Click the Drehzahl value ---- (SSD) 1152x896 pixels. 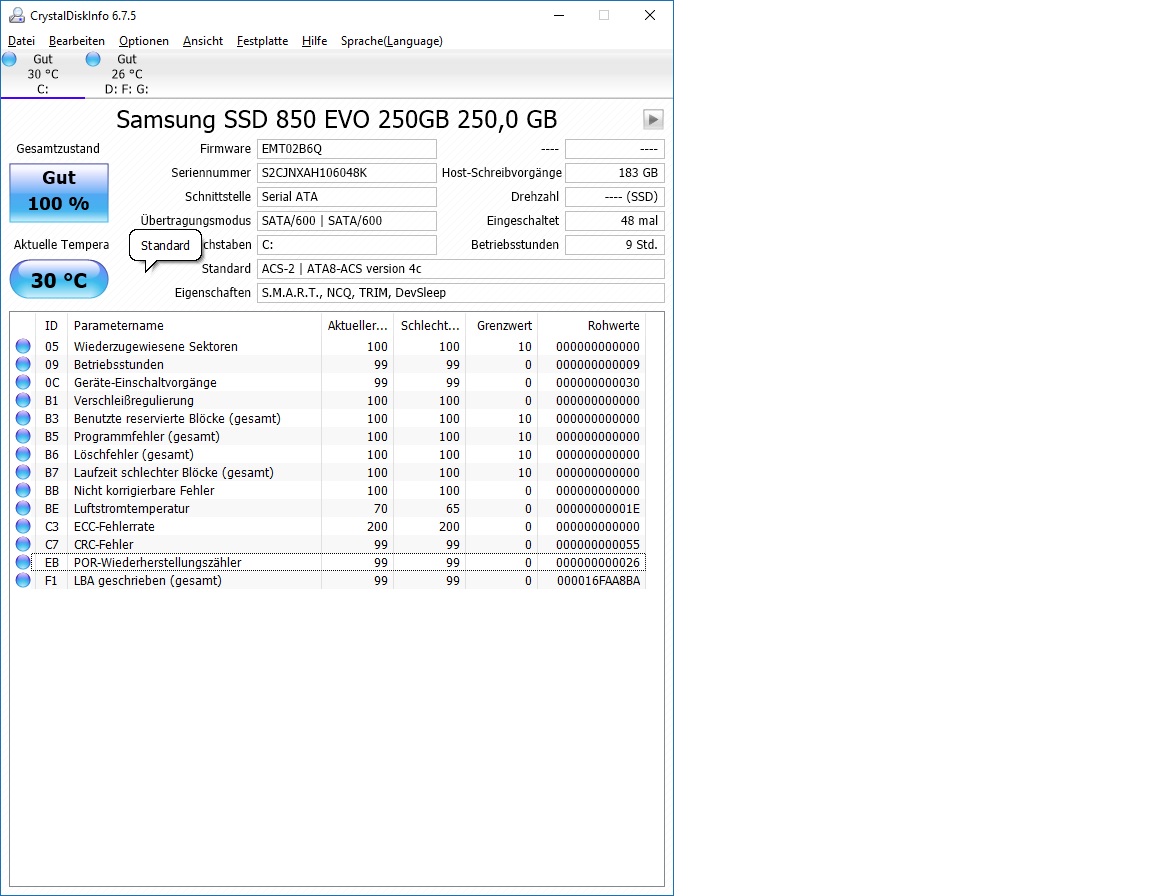[x=615, y=197]
